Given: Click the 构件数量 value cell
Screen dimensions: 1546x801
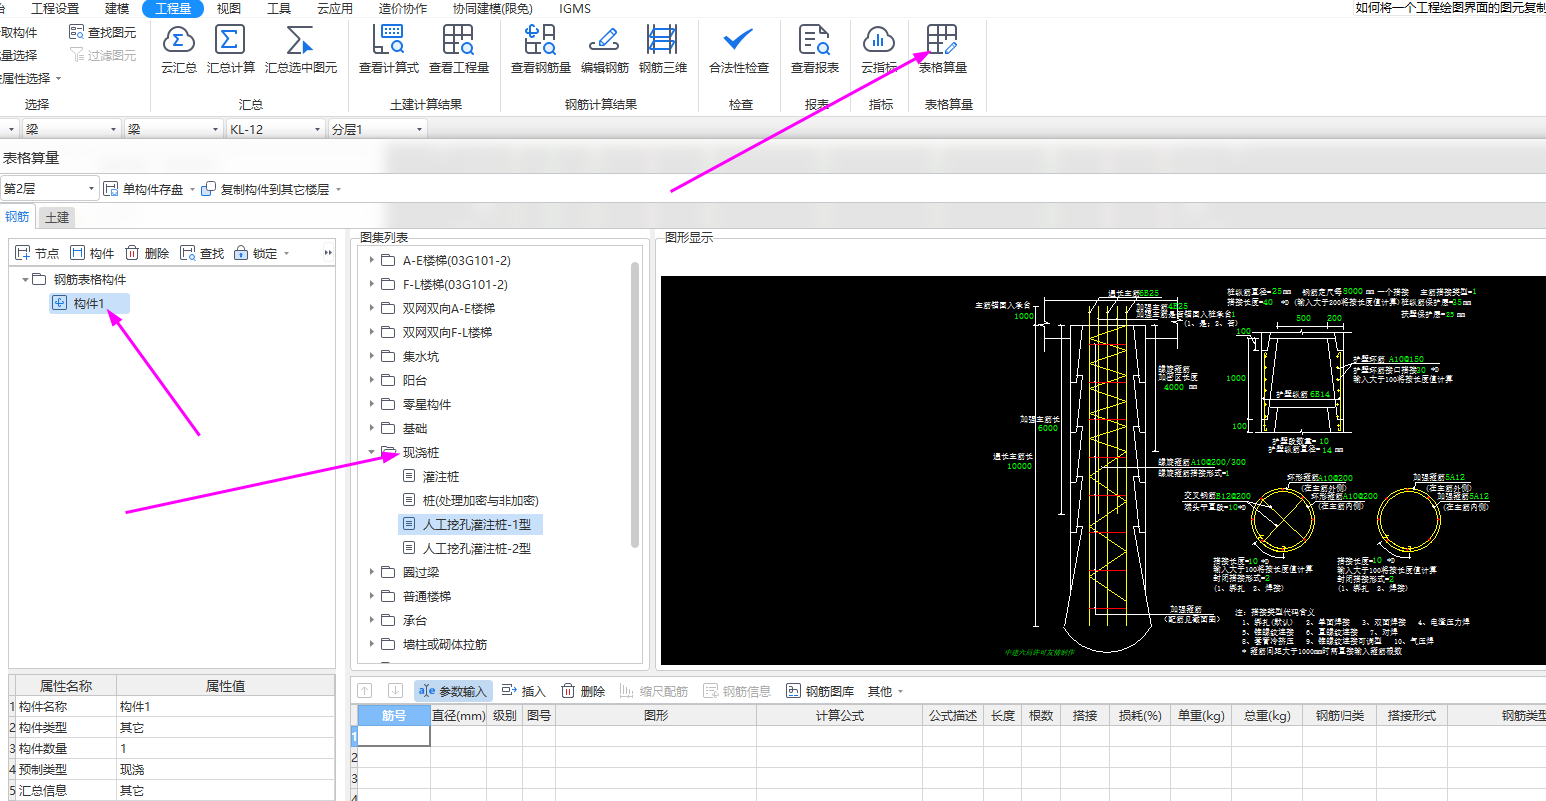Looking at the screenshot, I should tap(225, 749).
